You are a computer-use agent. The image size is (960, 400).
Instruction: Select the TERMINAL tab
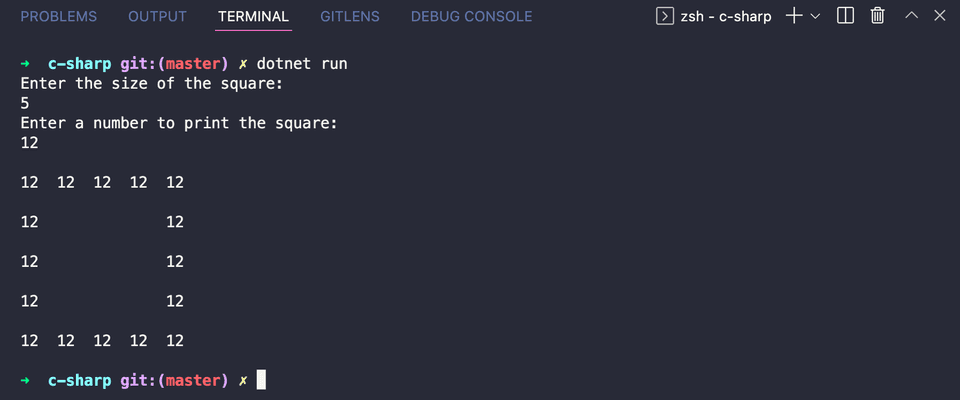coord(253,17)
